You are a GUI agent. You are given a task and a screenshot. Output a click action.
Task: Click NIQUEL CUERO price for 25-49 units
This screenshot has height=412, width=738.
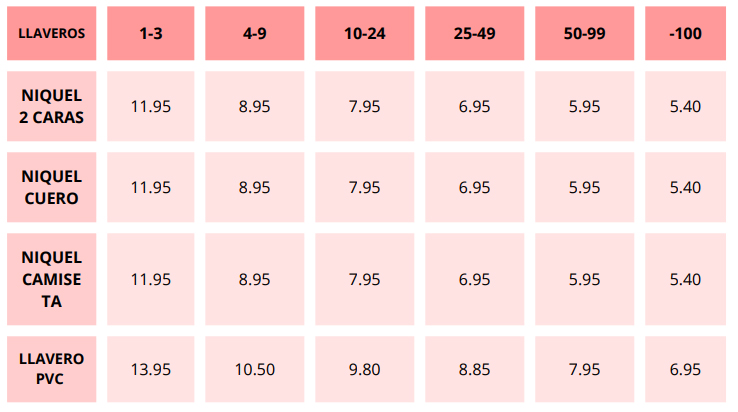[x=475, y=187]
